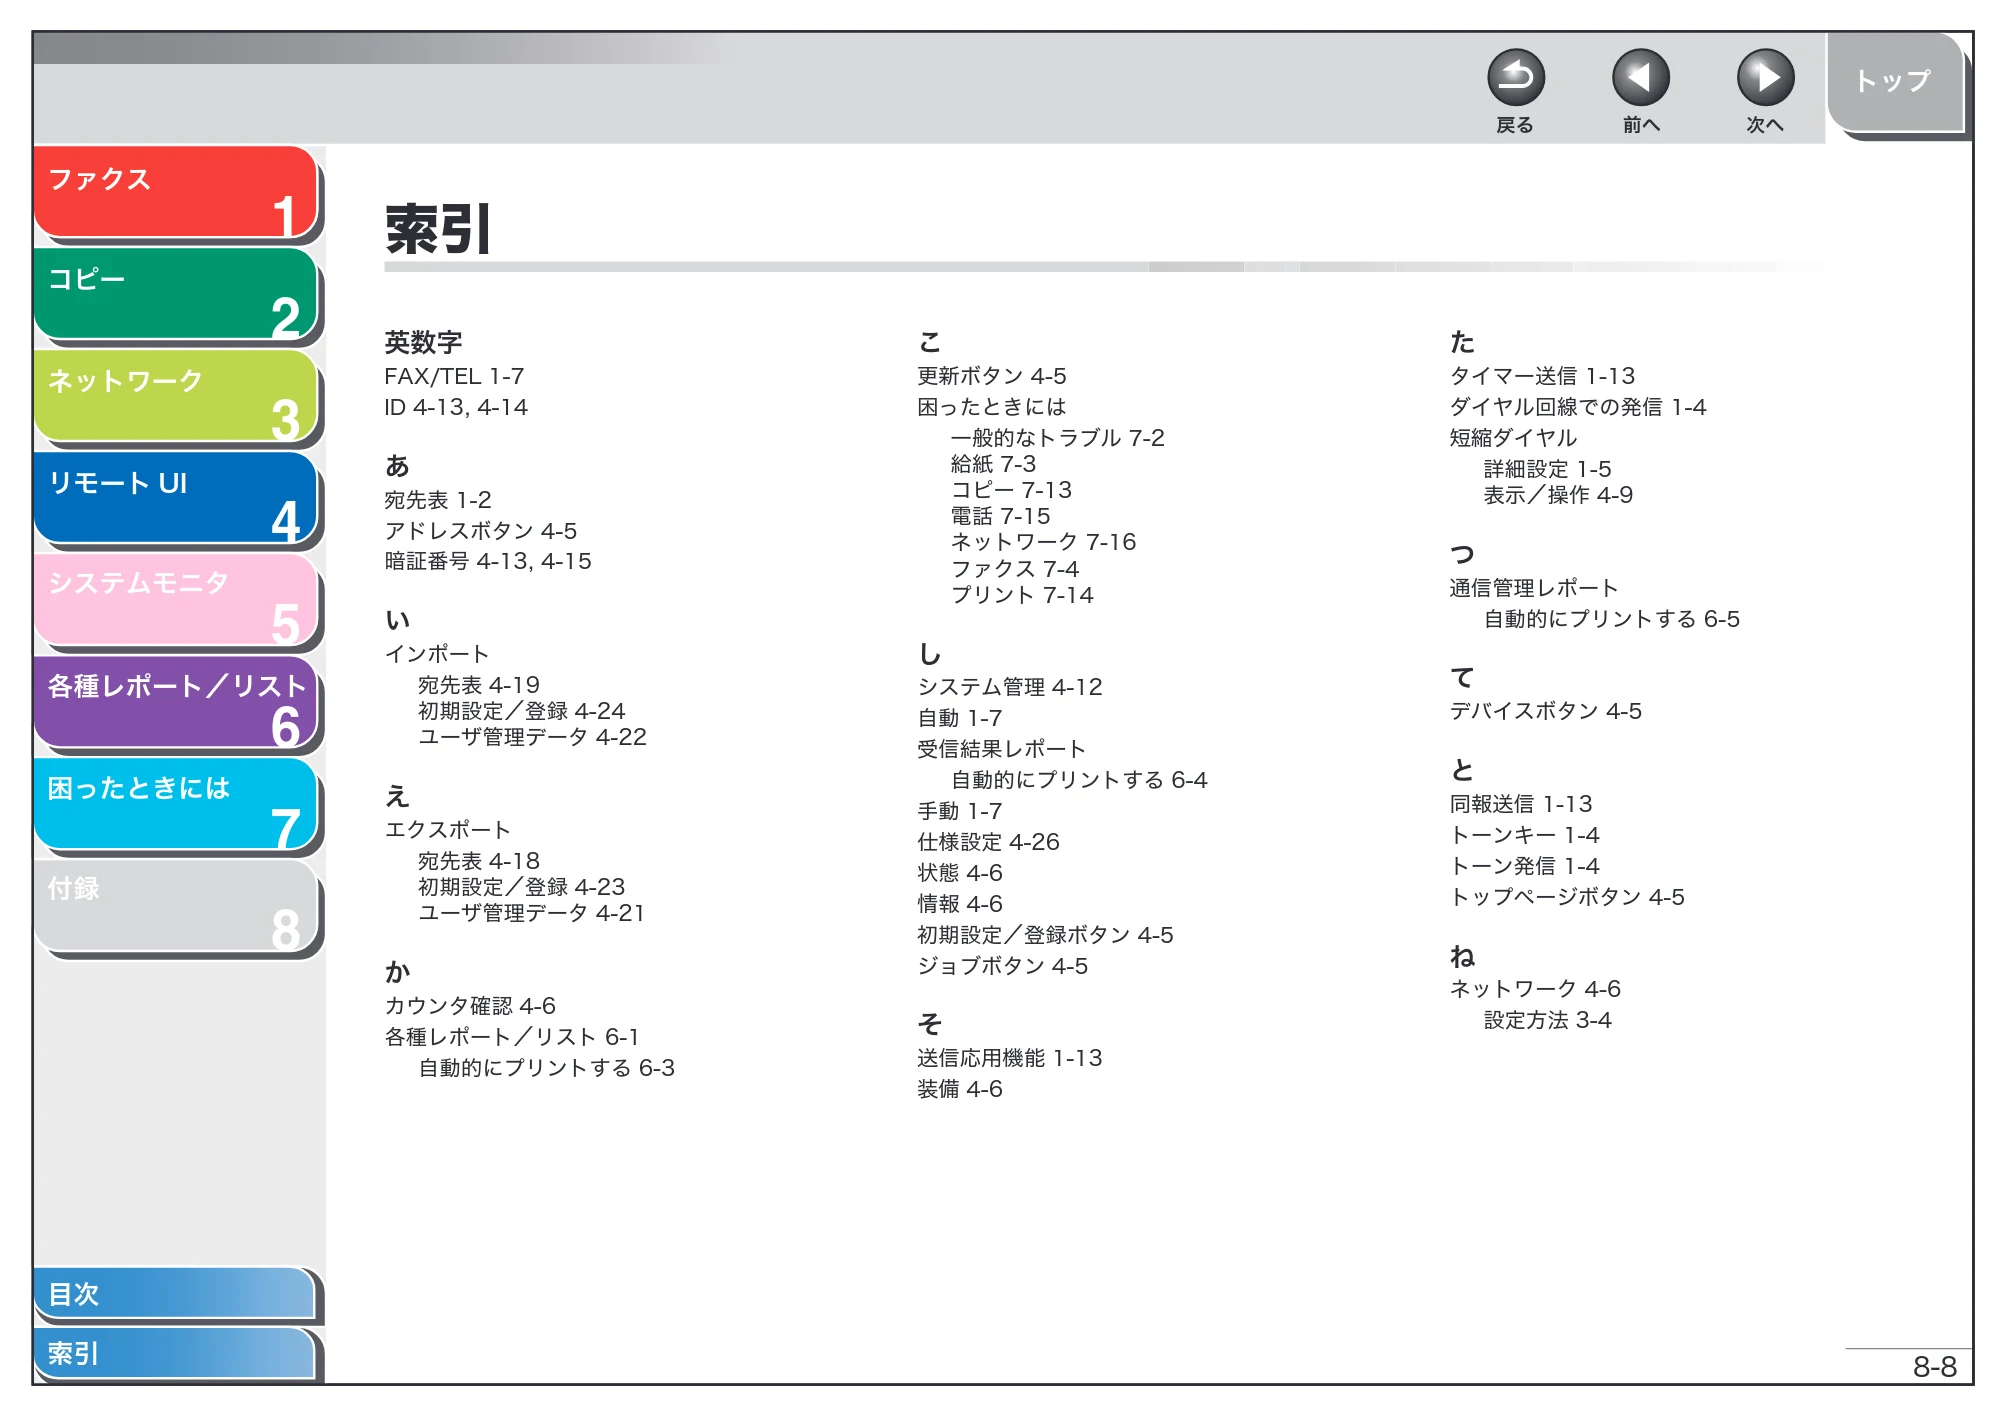The image size is (2000, 1415).
Task: Click the 前へ (previous page) arrow icon
Action: pos(1640,78)
